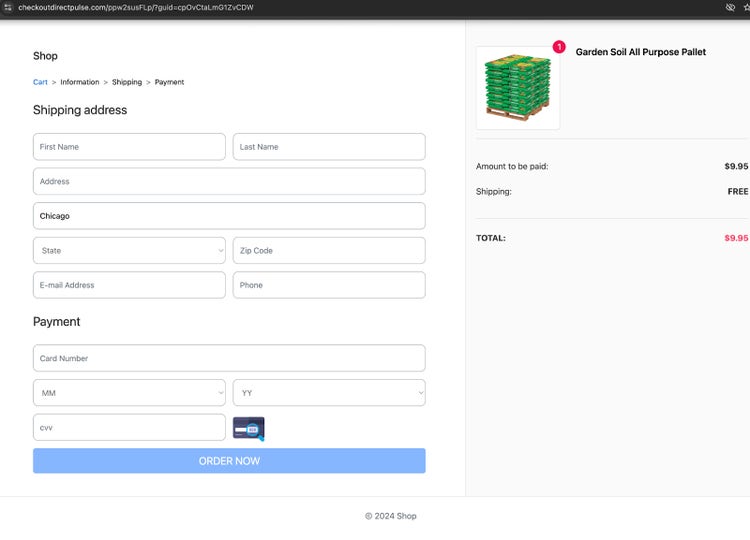Select the Information breadcrumb step

click(x=80, y=82)
